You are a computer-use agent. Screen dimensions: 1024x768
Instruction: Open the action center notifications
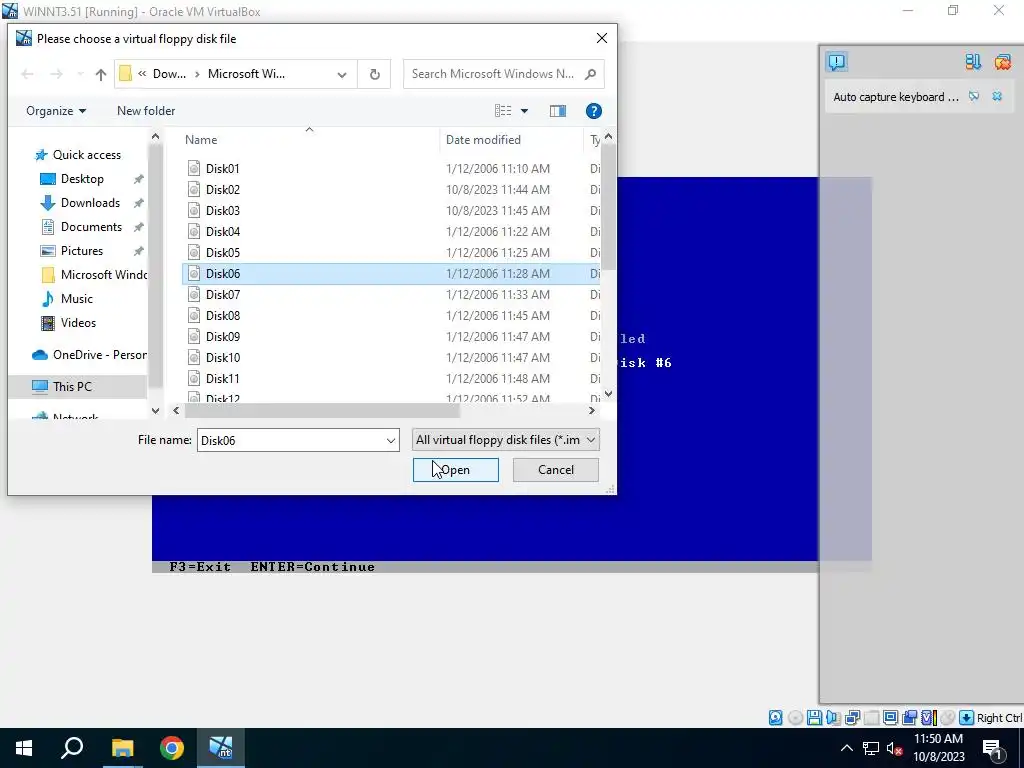point(993,748)
